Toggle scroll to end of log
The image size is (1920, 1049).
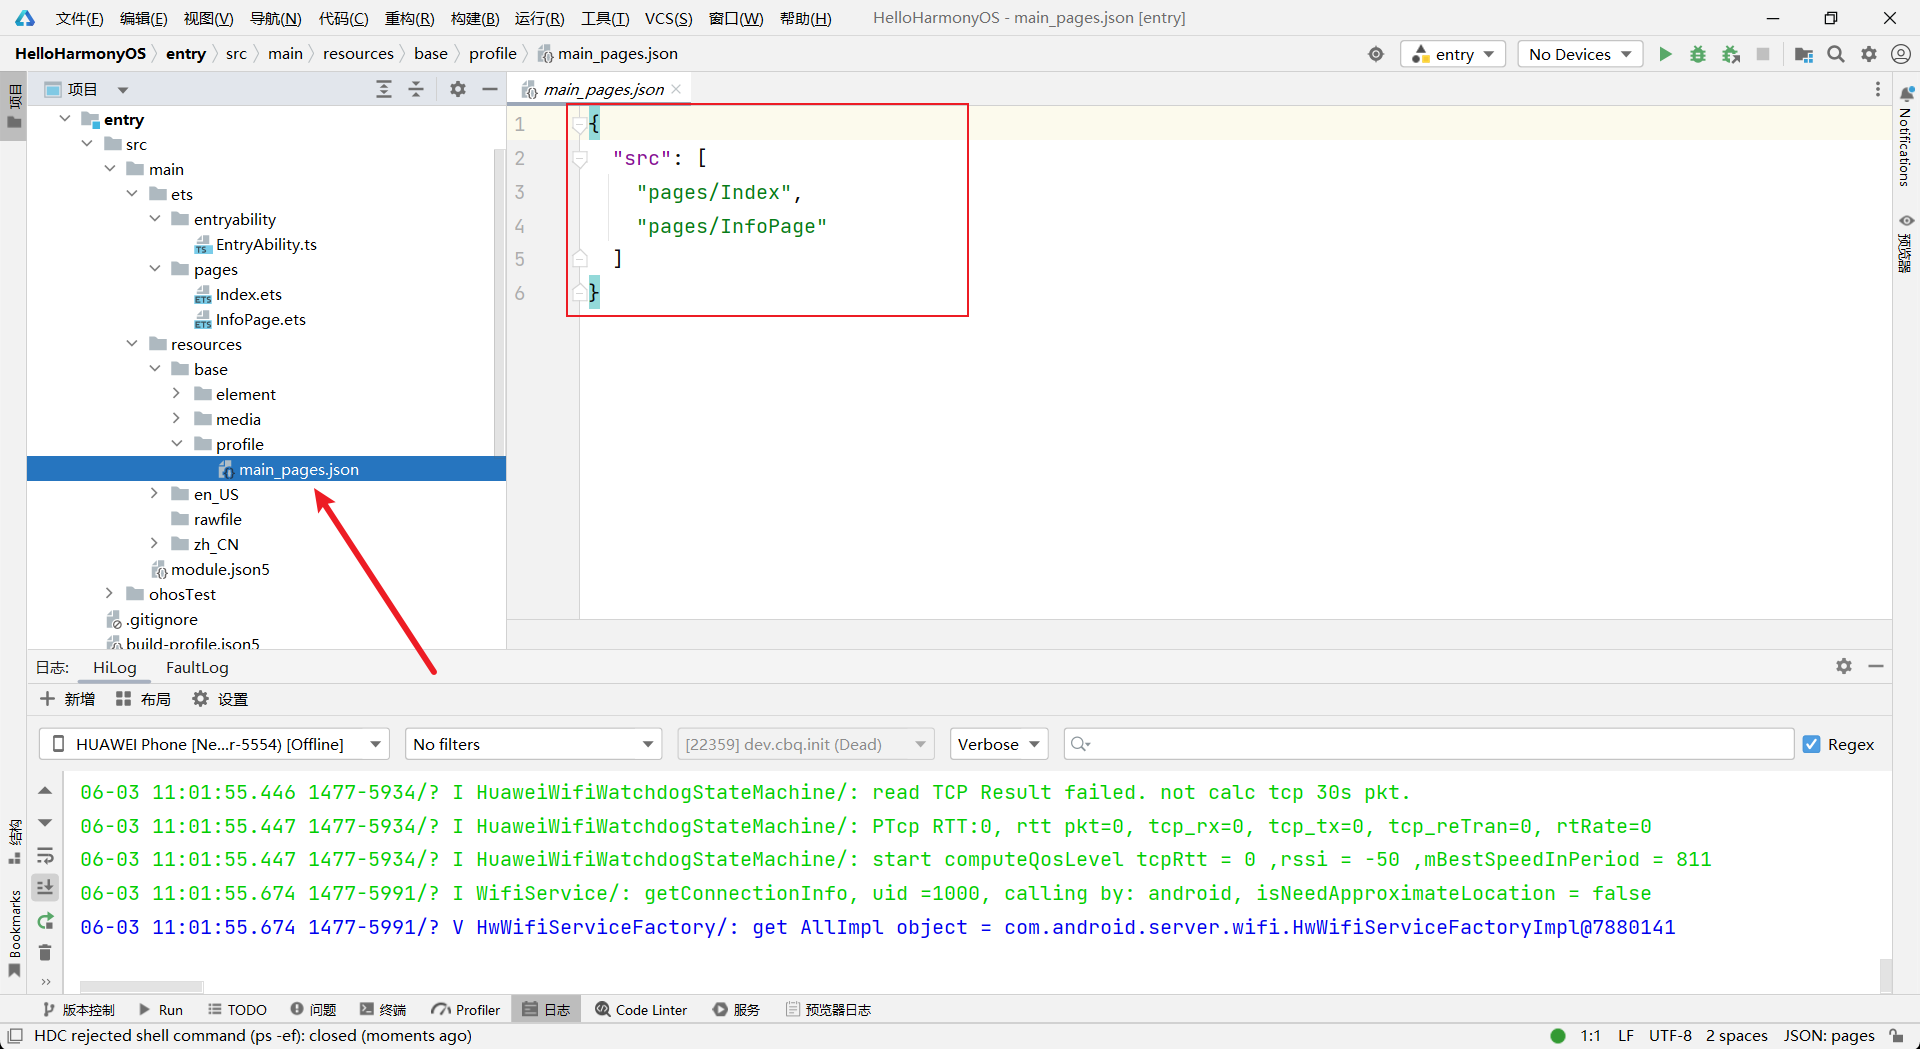(45, 888)
